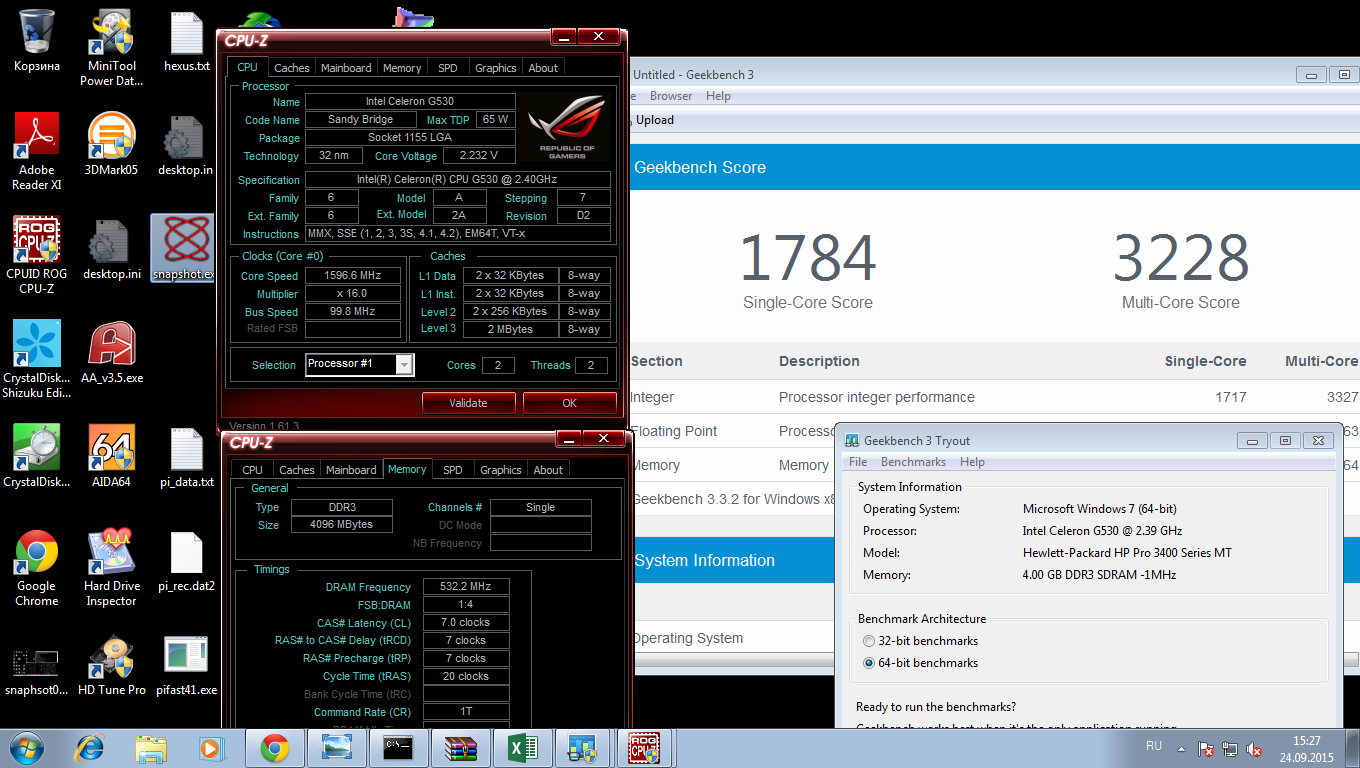Viewport: 1360px width, 768px height.
Task: Open Help menu in Geekbench 3 Tryout
Action: 972,462
